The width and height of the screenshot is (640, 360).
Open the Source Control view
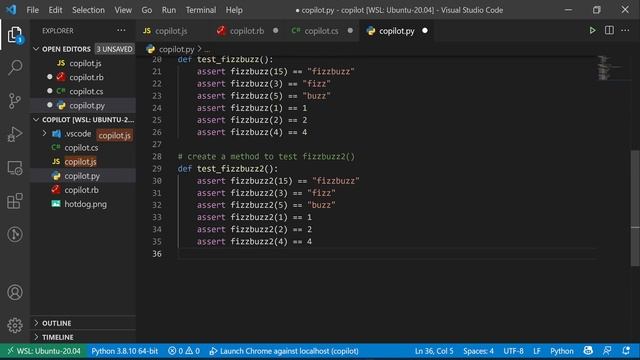tap(15, 101)
